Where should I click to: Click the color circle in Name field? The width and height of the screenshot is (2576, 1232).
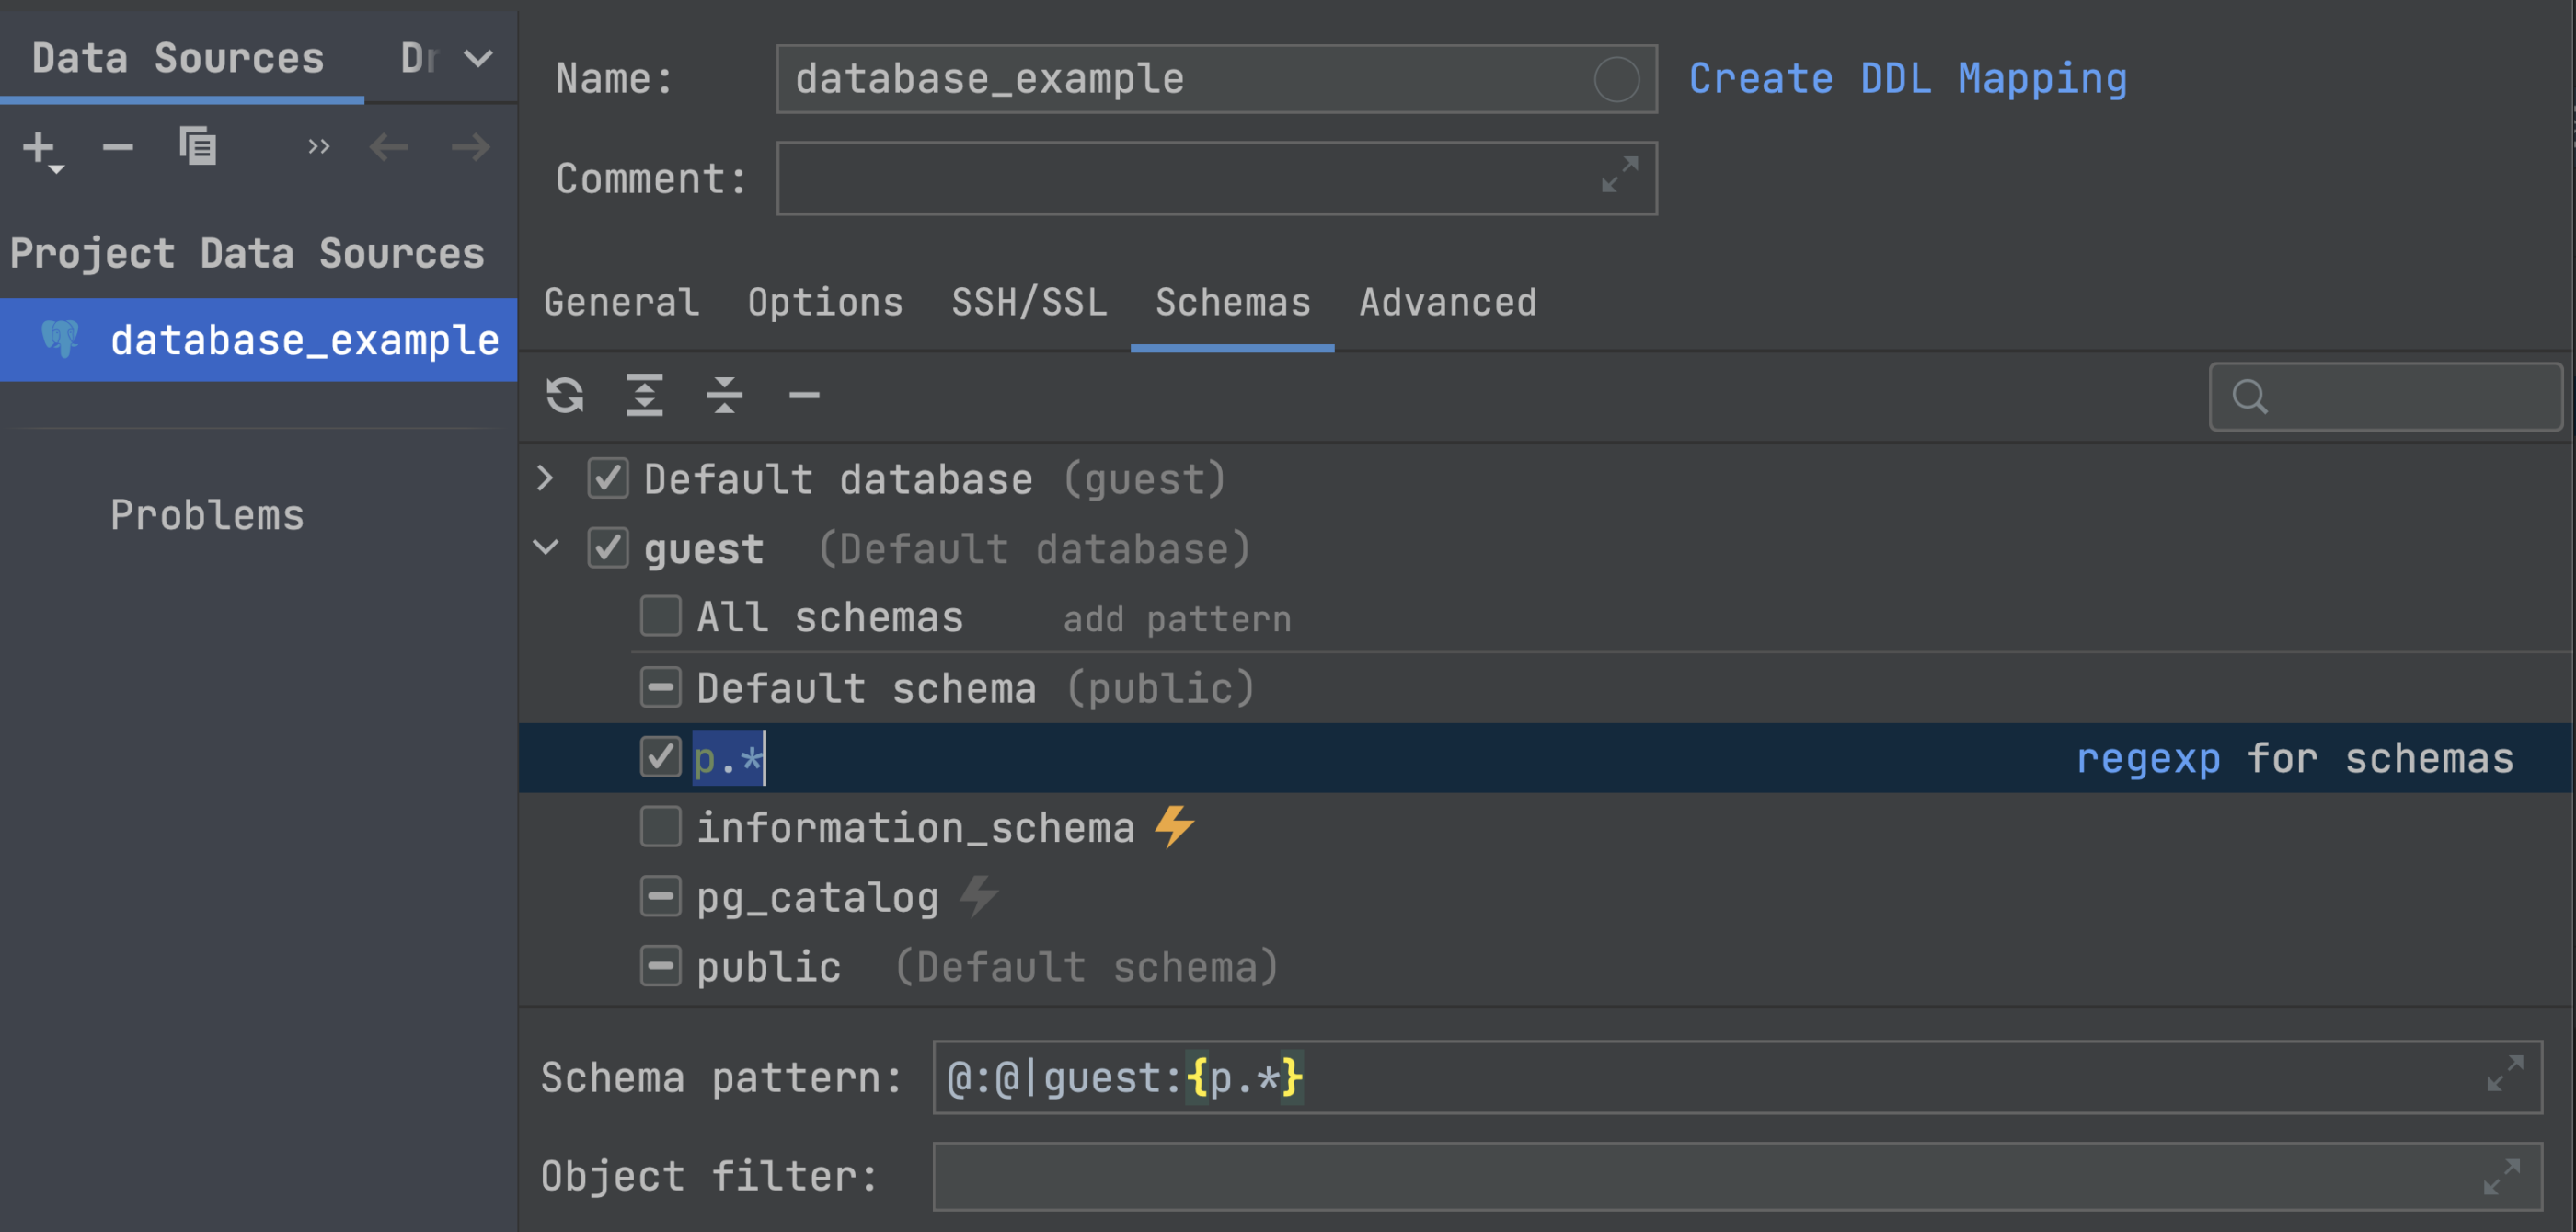pyautogui.click(x=1616, y=79)
